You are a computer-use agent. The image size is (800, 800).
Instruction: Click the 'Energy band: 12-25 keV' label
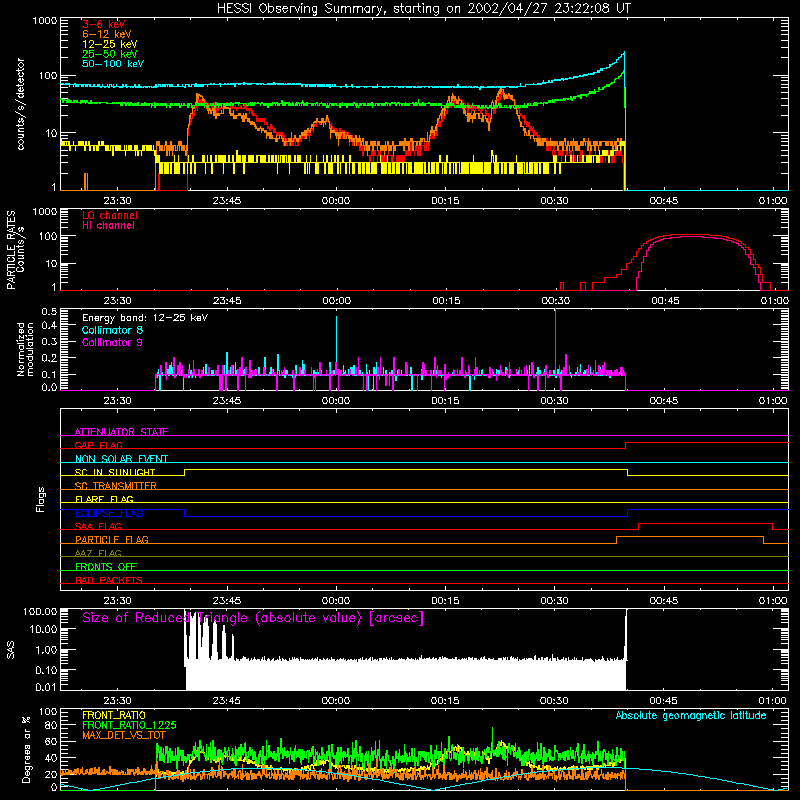coord(145,318)
